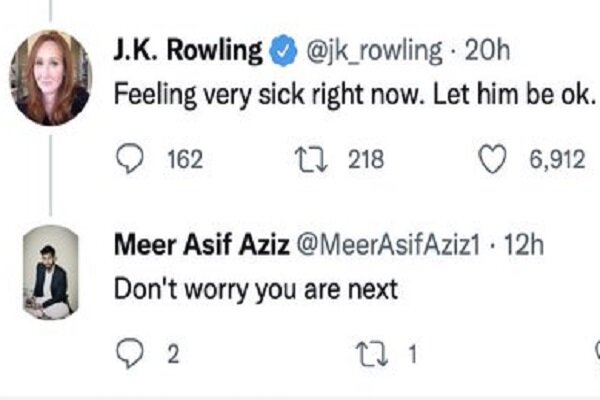600x400 pixels.
Task: Click the 218 retweets count
Action: (364, 160)
